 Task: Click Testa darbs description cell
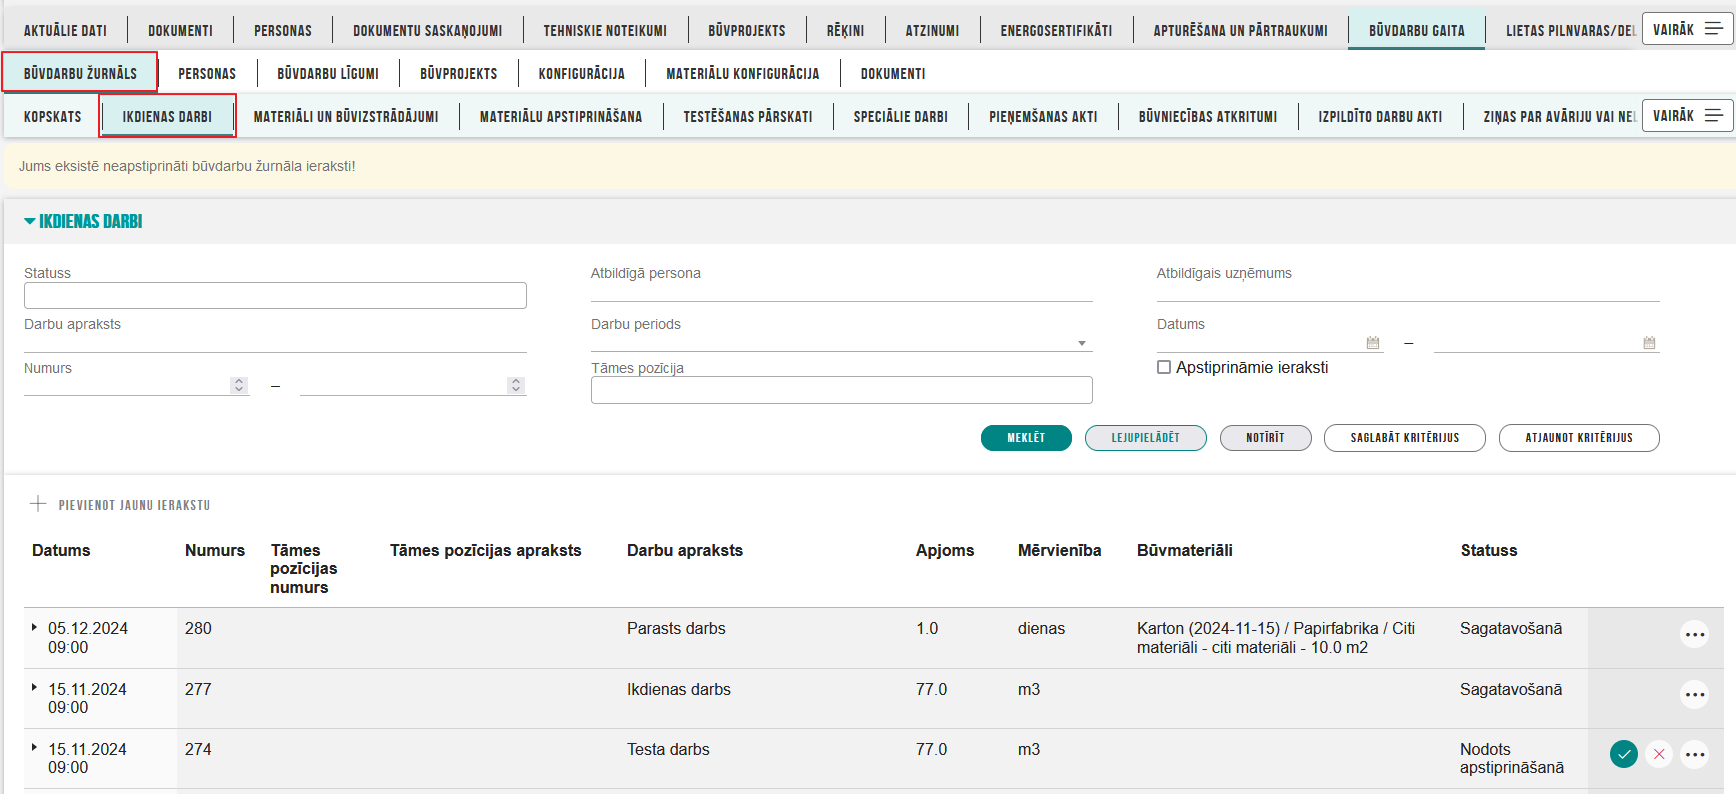coord(668,749)
